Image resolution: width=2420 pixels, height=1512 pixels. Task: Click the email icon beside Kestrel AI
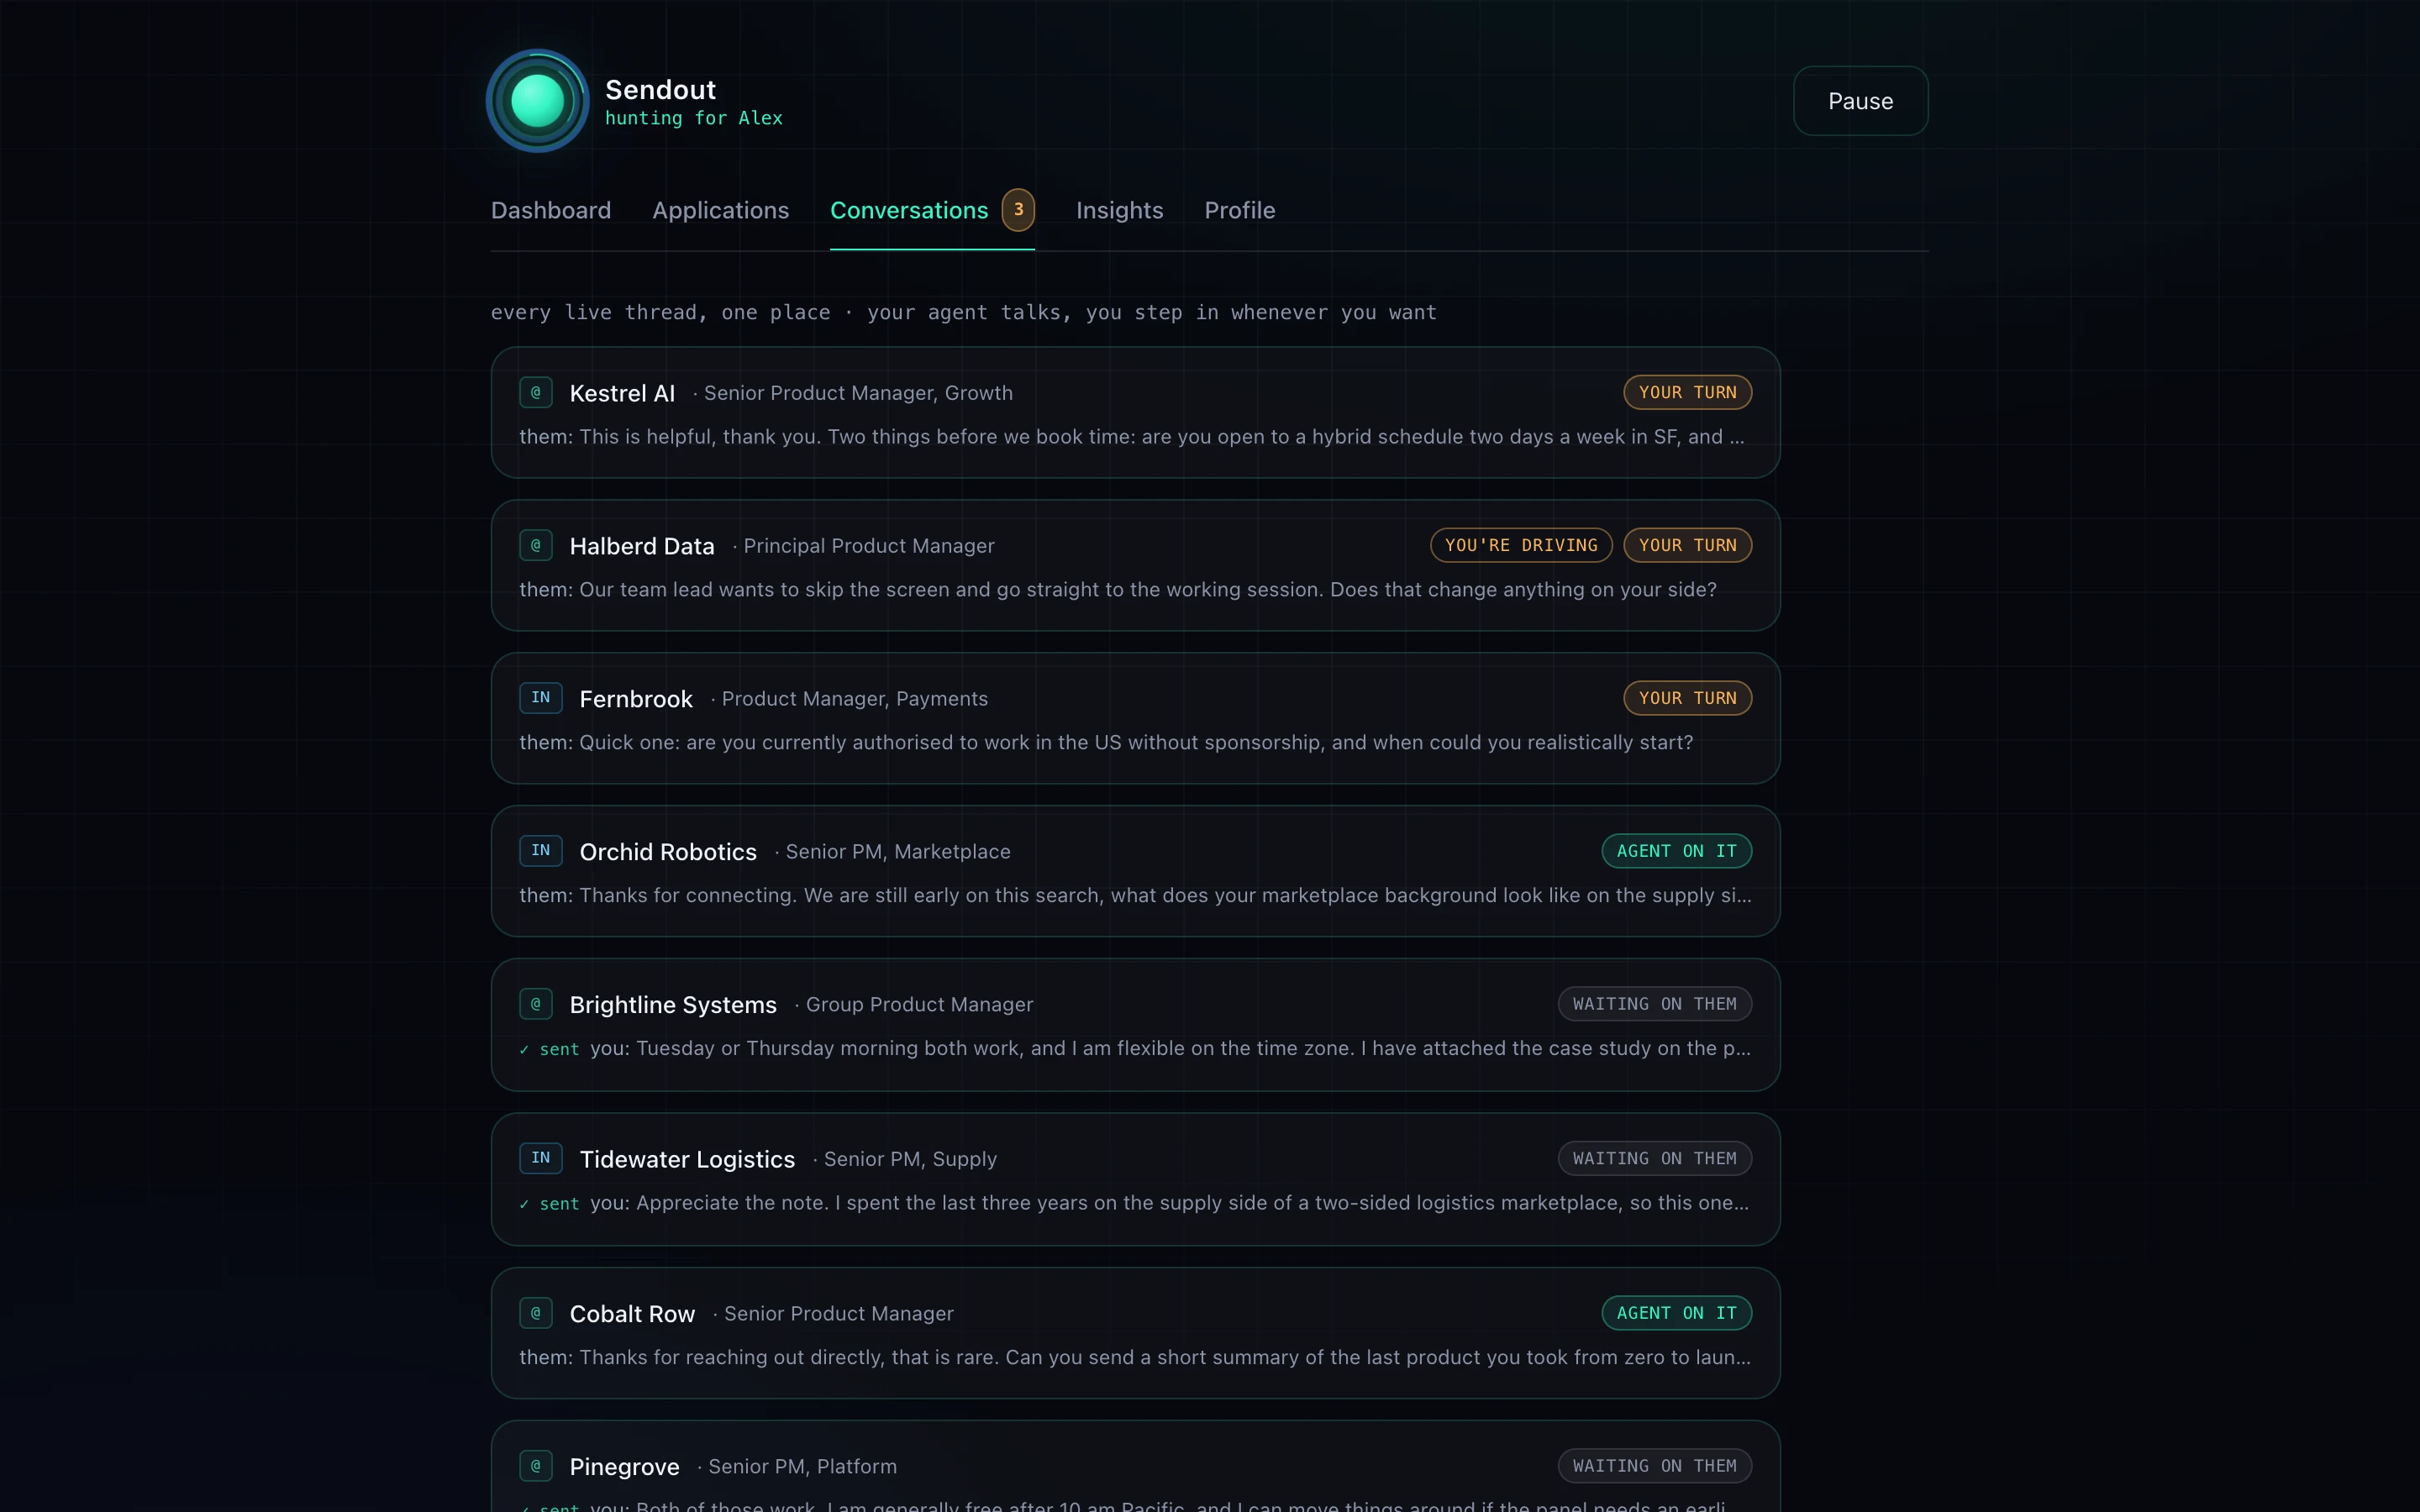click(536, 392)
